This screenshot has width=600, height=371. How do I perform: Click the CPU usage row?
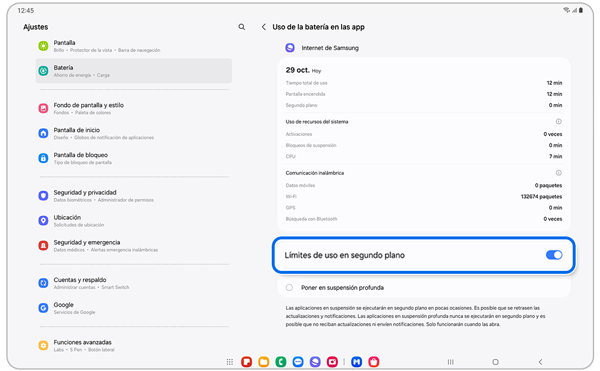tap(424, 156)
